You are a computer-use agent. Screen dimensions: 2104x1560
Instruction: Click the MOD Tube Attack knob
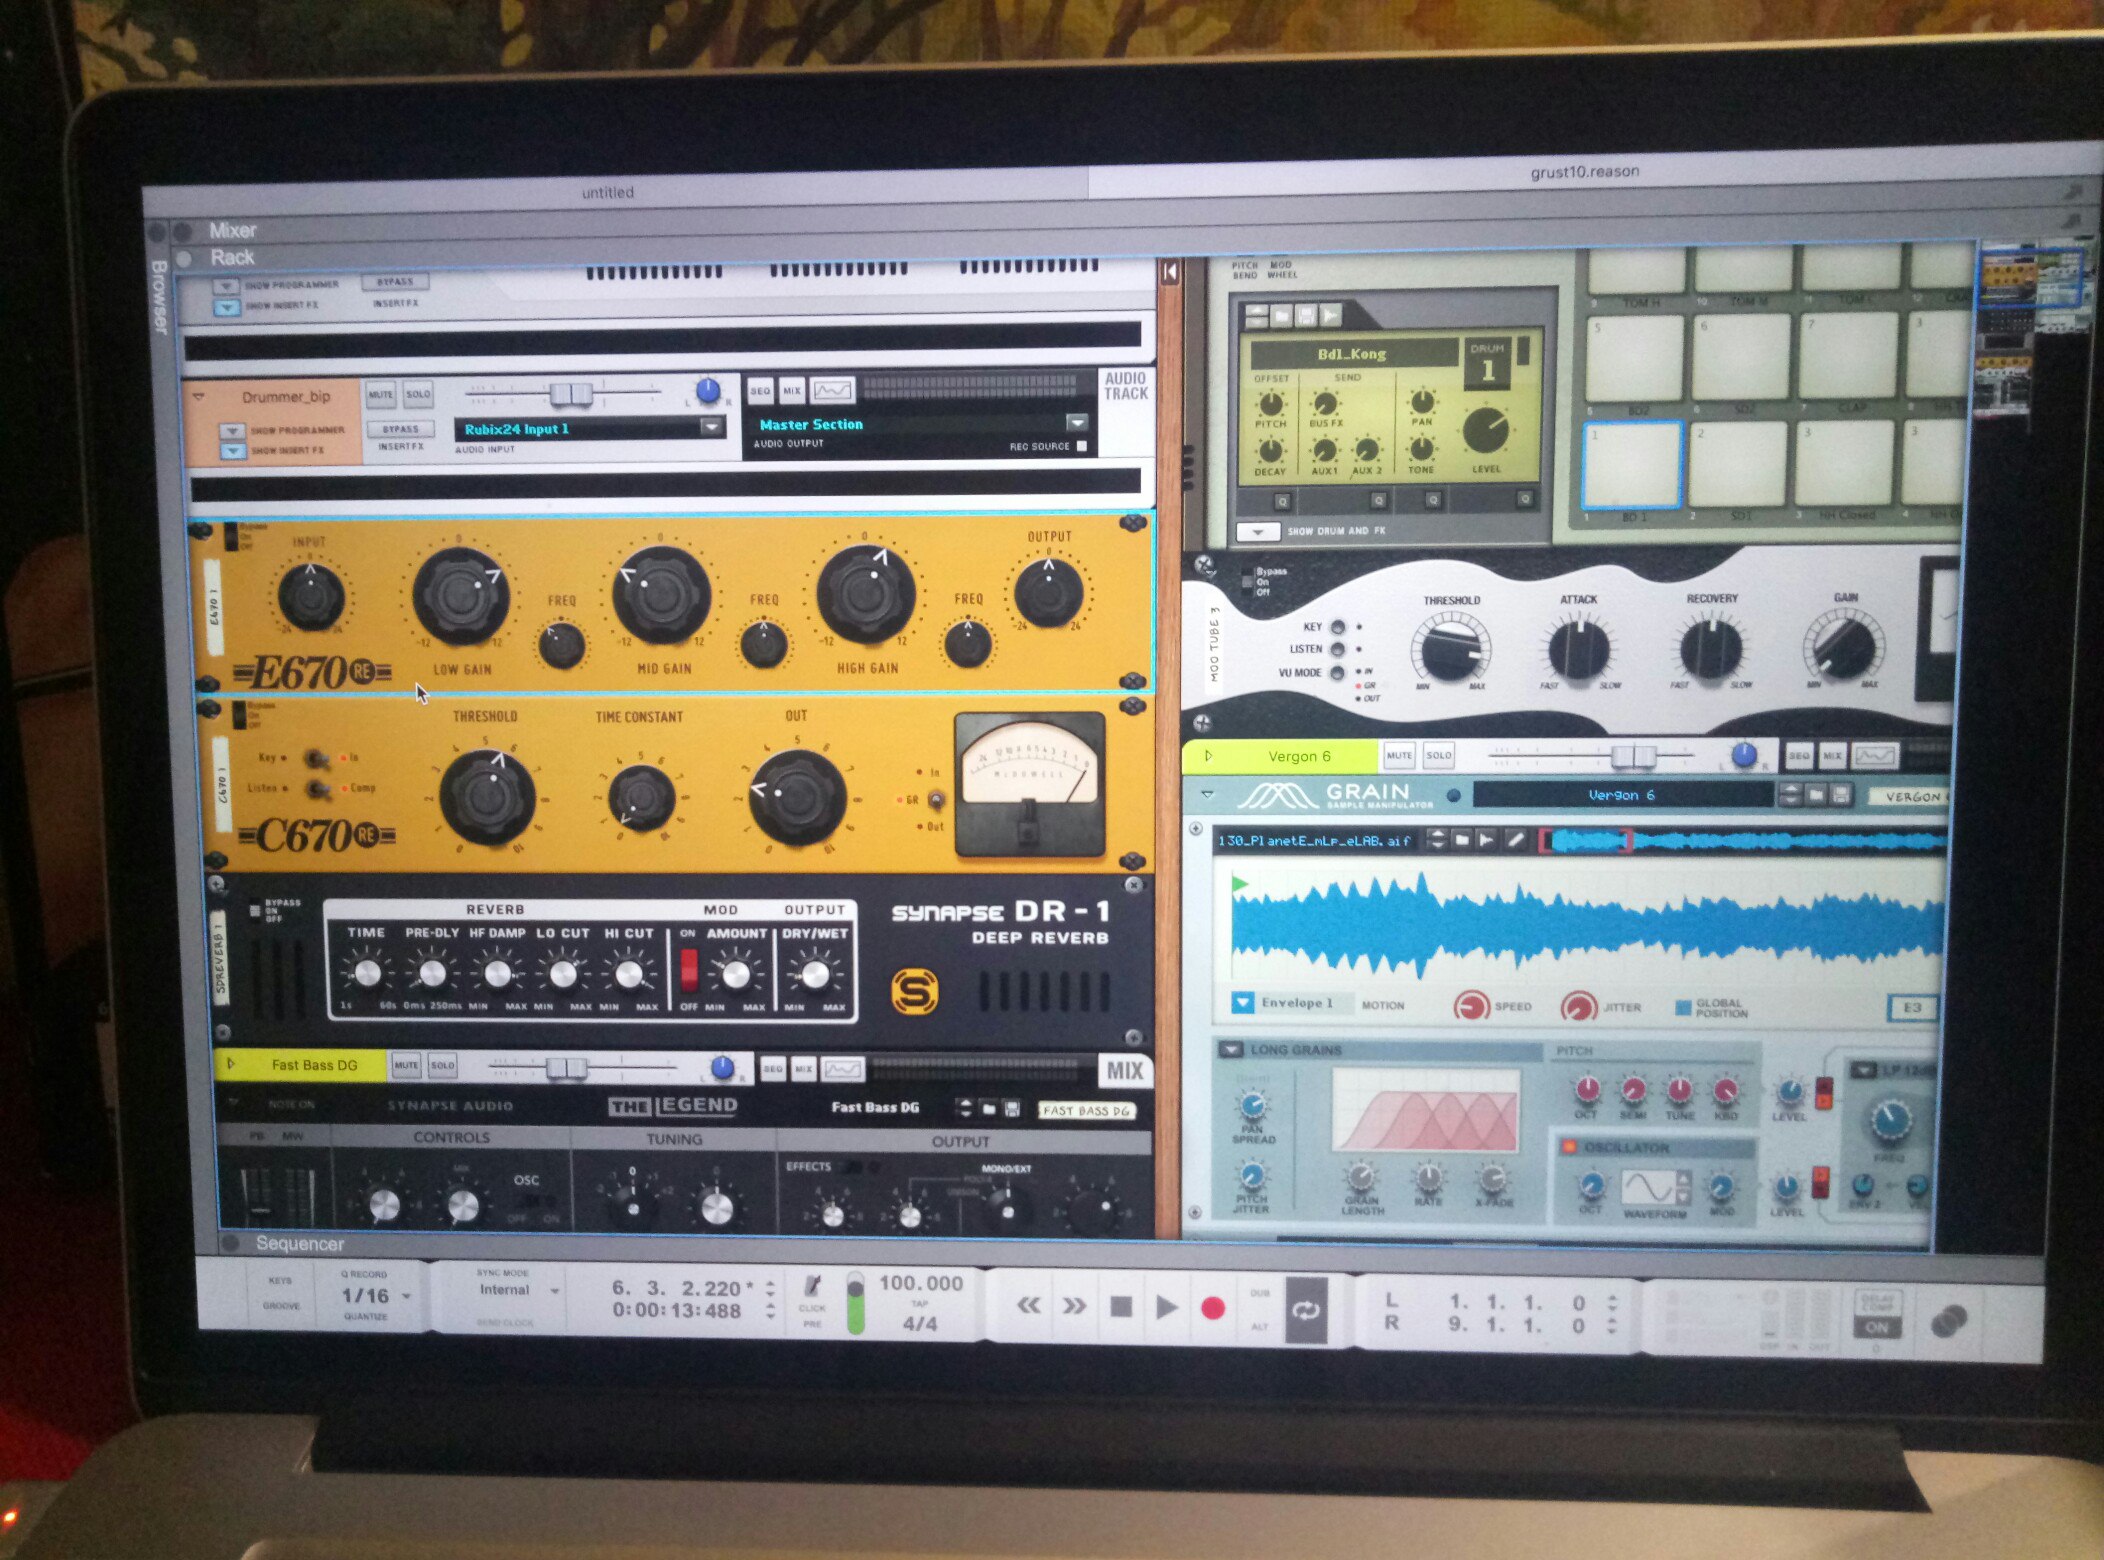coord(1578,650)
